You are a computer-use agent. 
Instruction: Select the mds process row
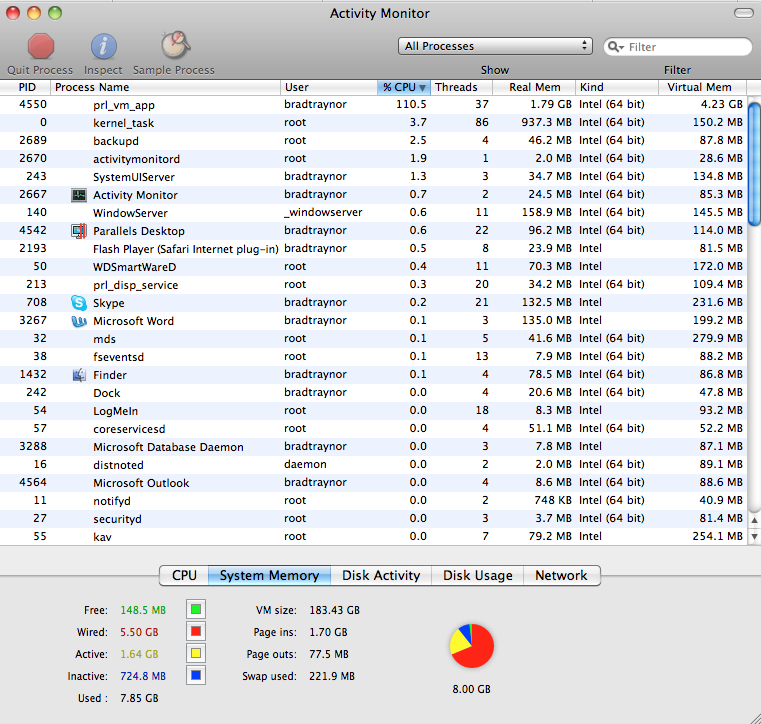373,339
